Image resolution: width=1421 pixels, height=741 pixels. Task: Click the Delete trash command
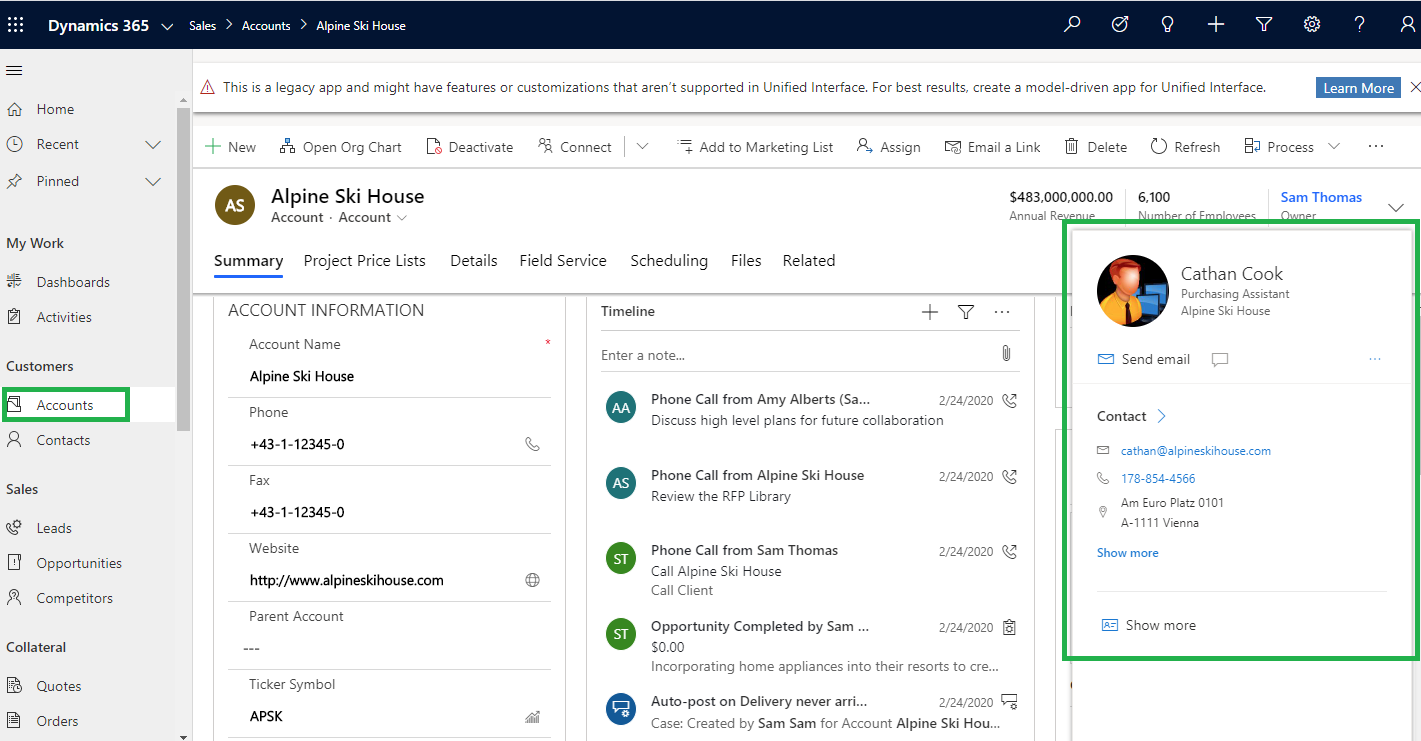[x=1095, y=147]
